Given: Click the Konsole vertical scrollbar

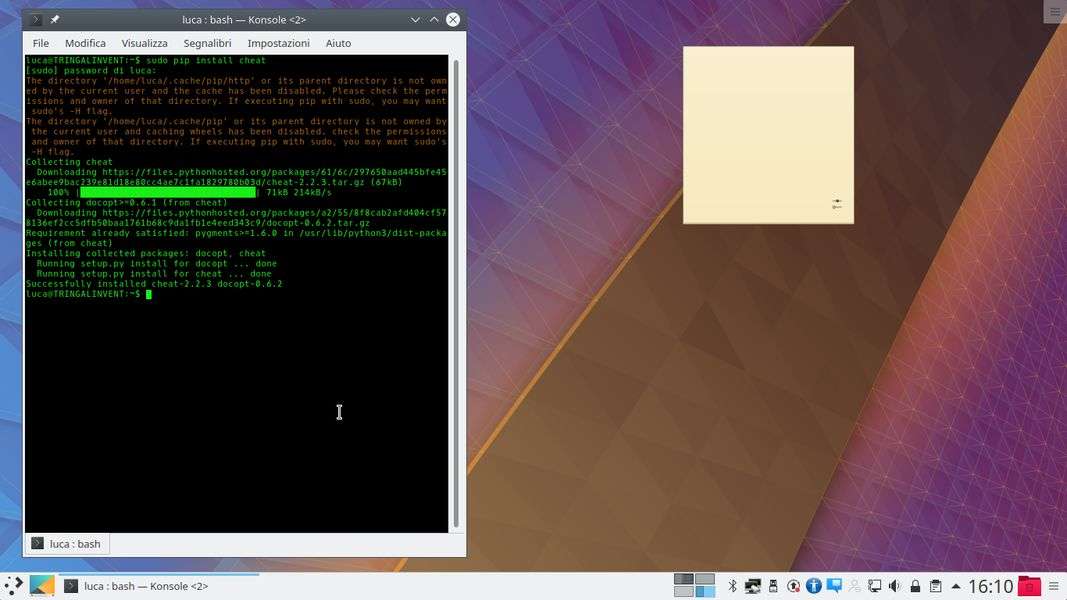Looking at the screenshot, I should click(456, 290).
